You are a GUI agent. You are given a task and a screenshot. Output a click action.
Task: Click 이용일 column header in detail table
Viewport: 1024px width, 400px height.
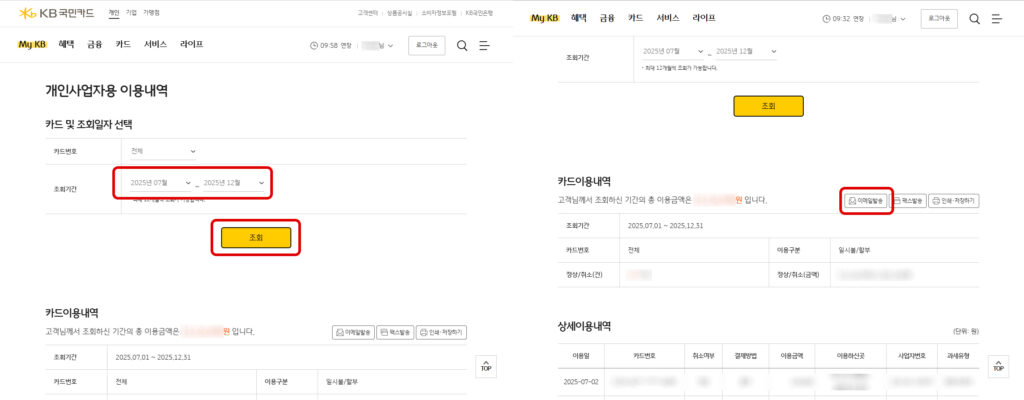point(581,356)
